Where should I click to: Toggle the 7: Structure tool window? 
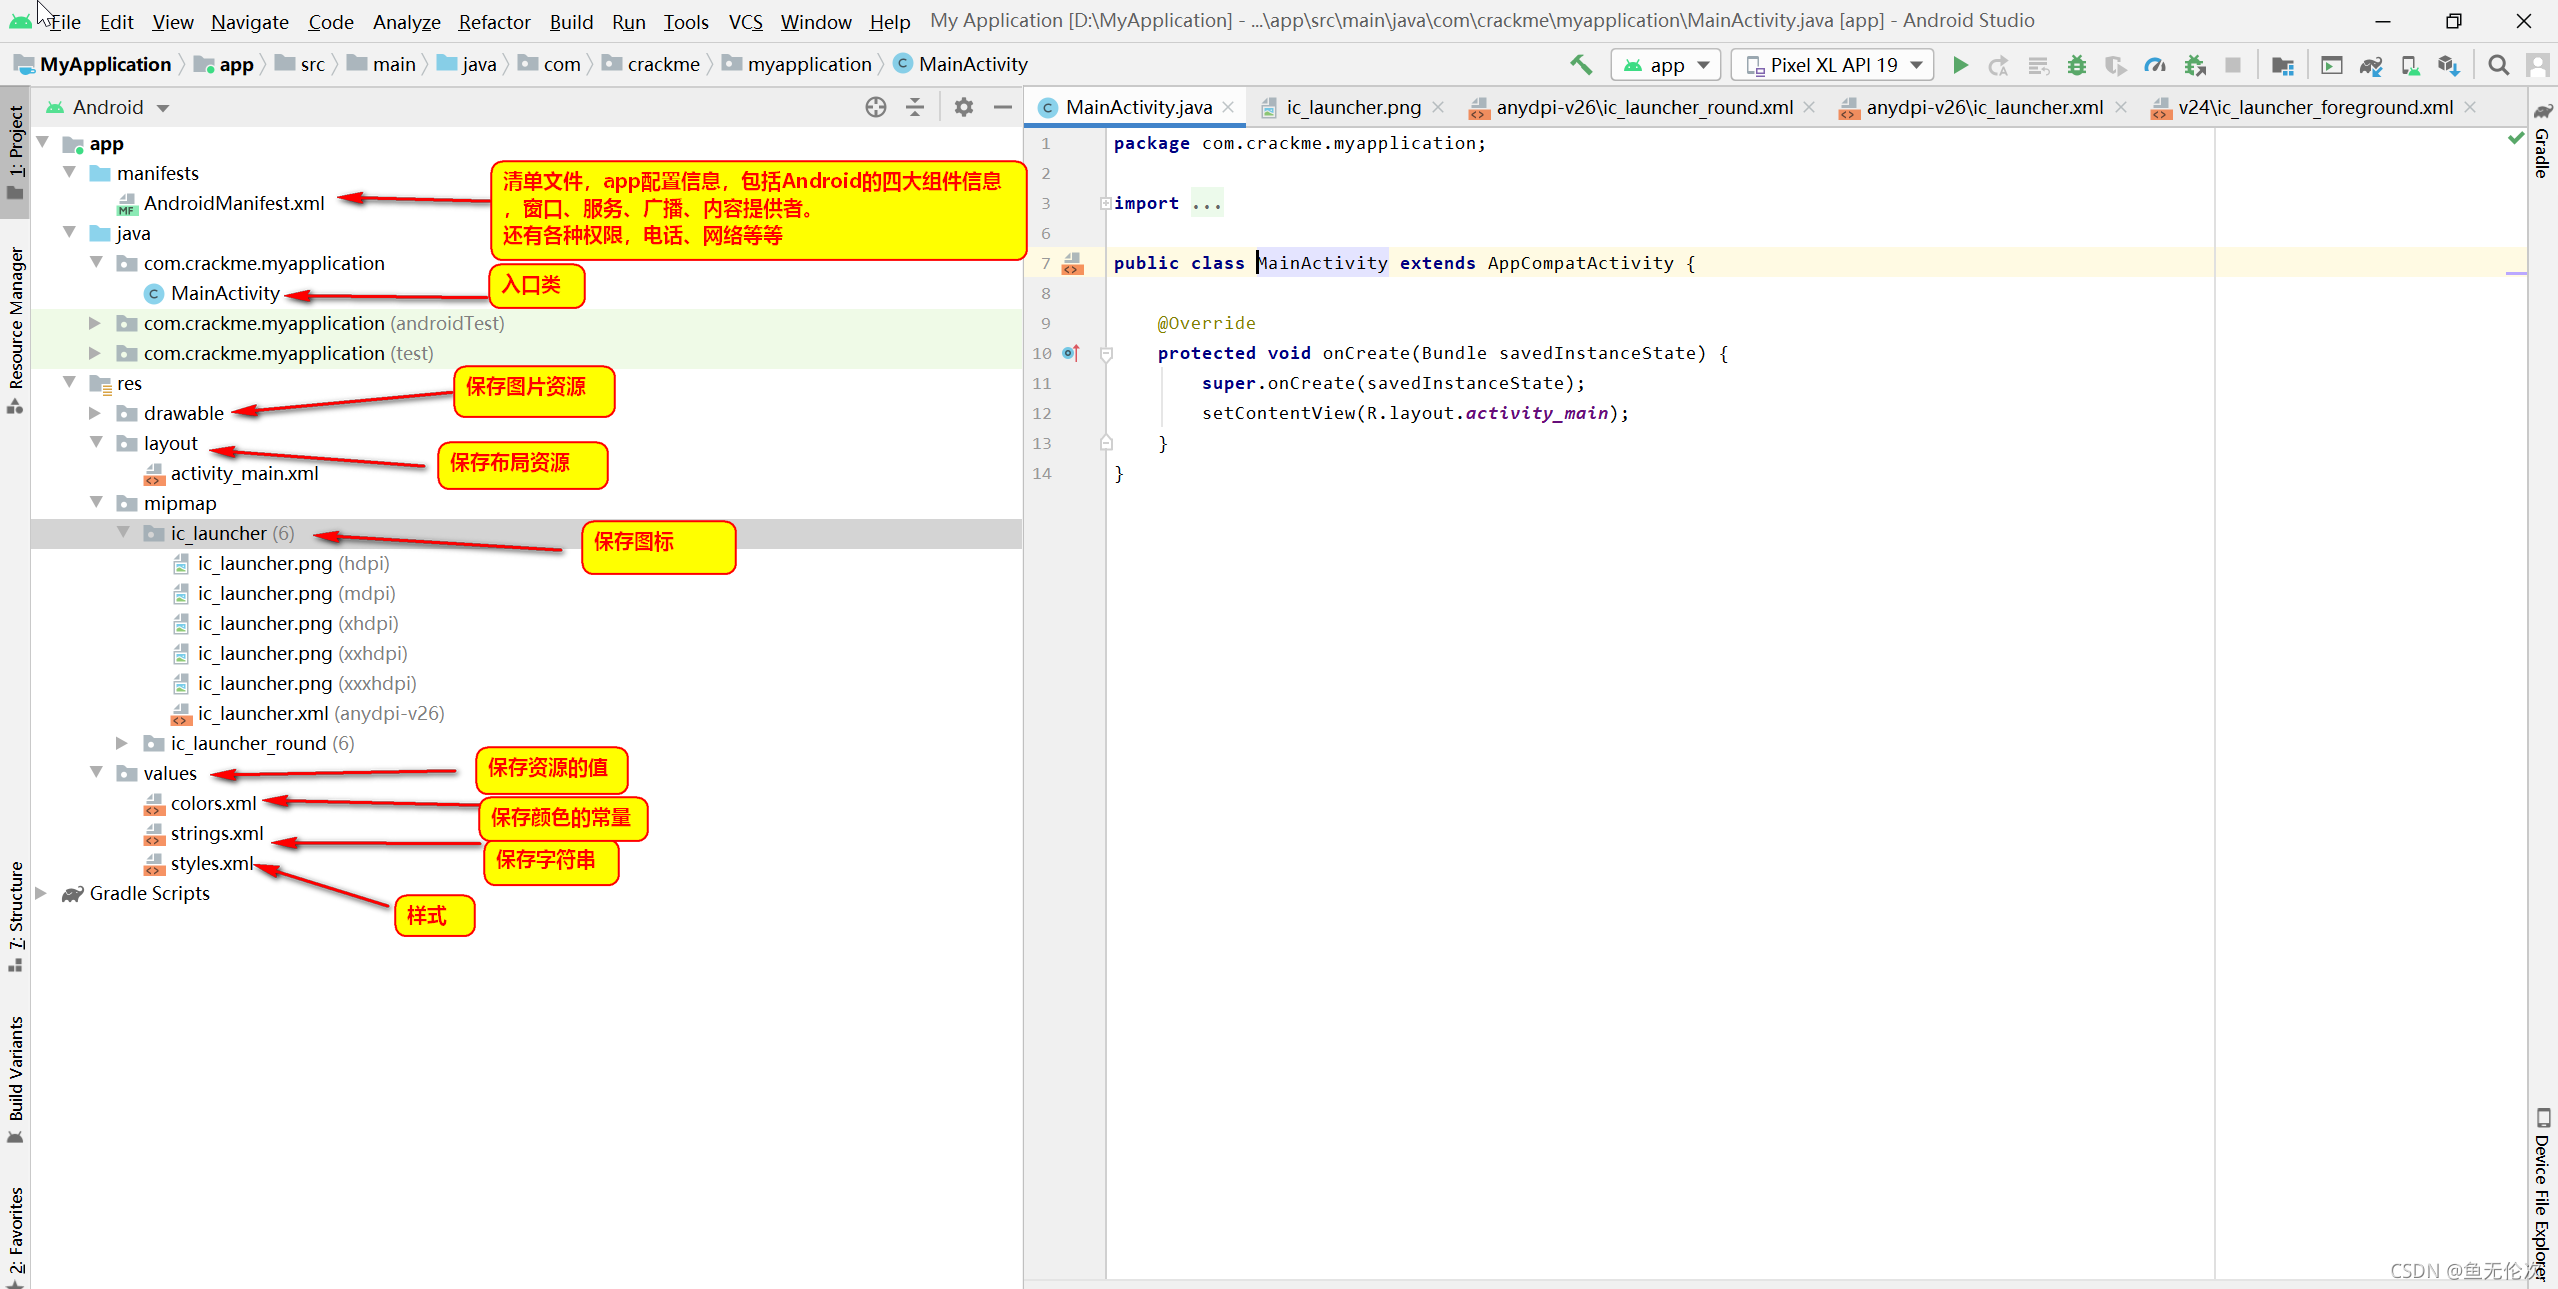(x=16, y=915)
